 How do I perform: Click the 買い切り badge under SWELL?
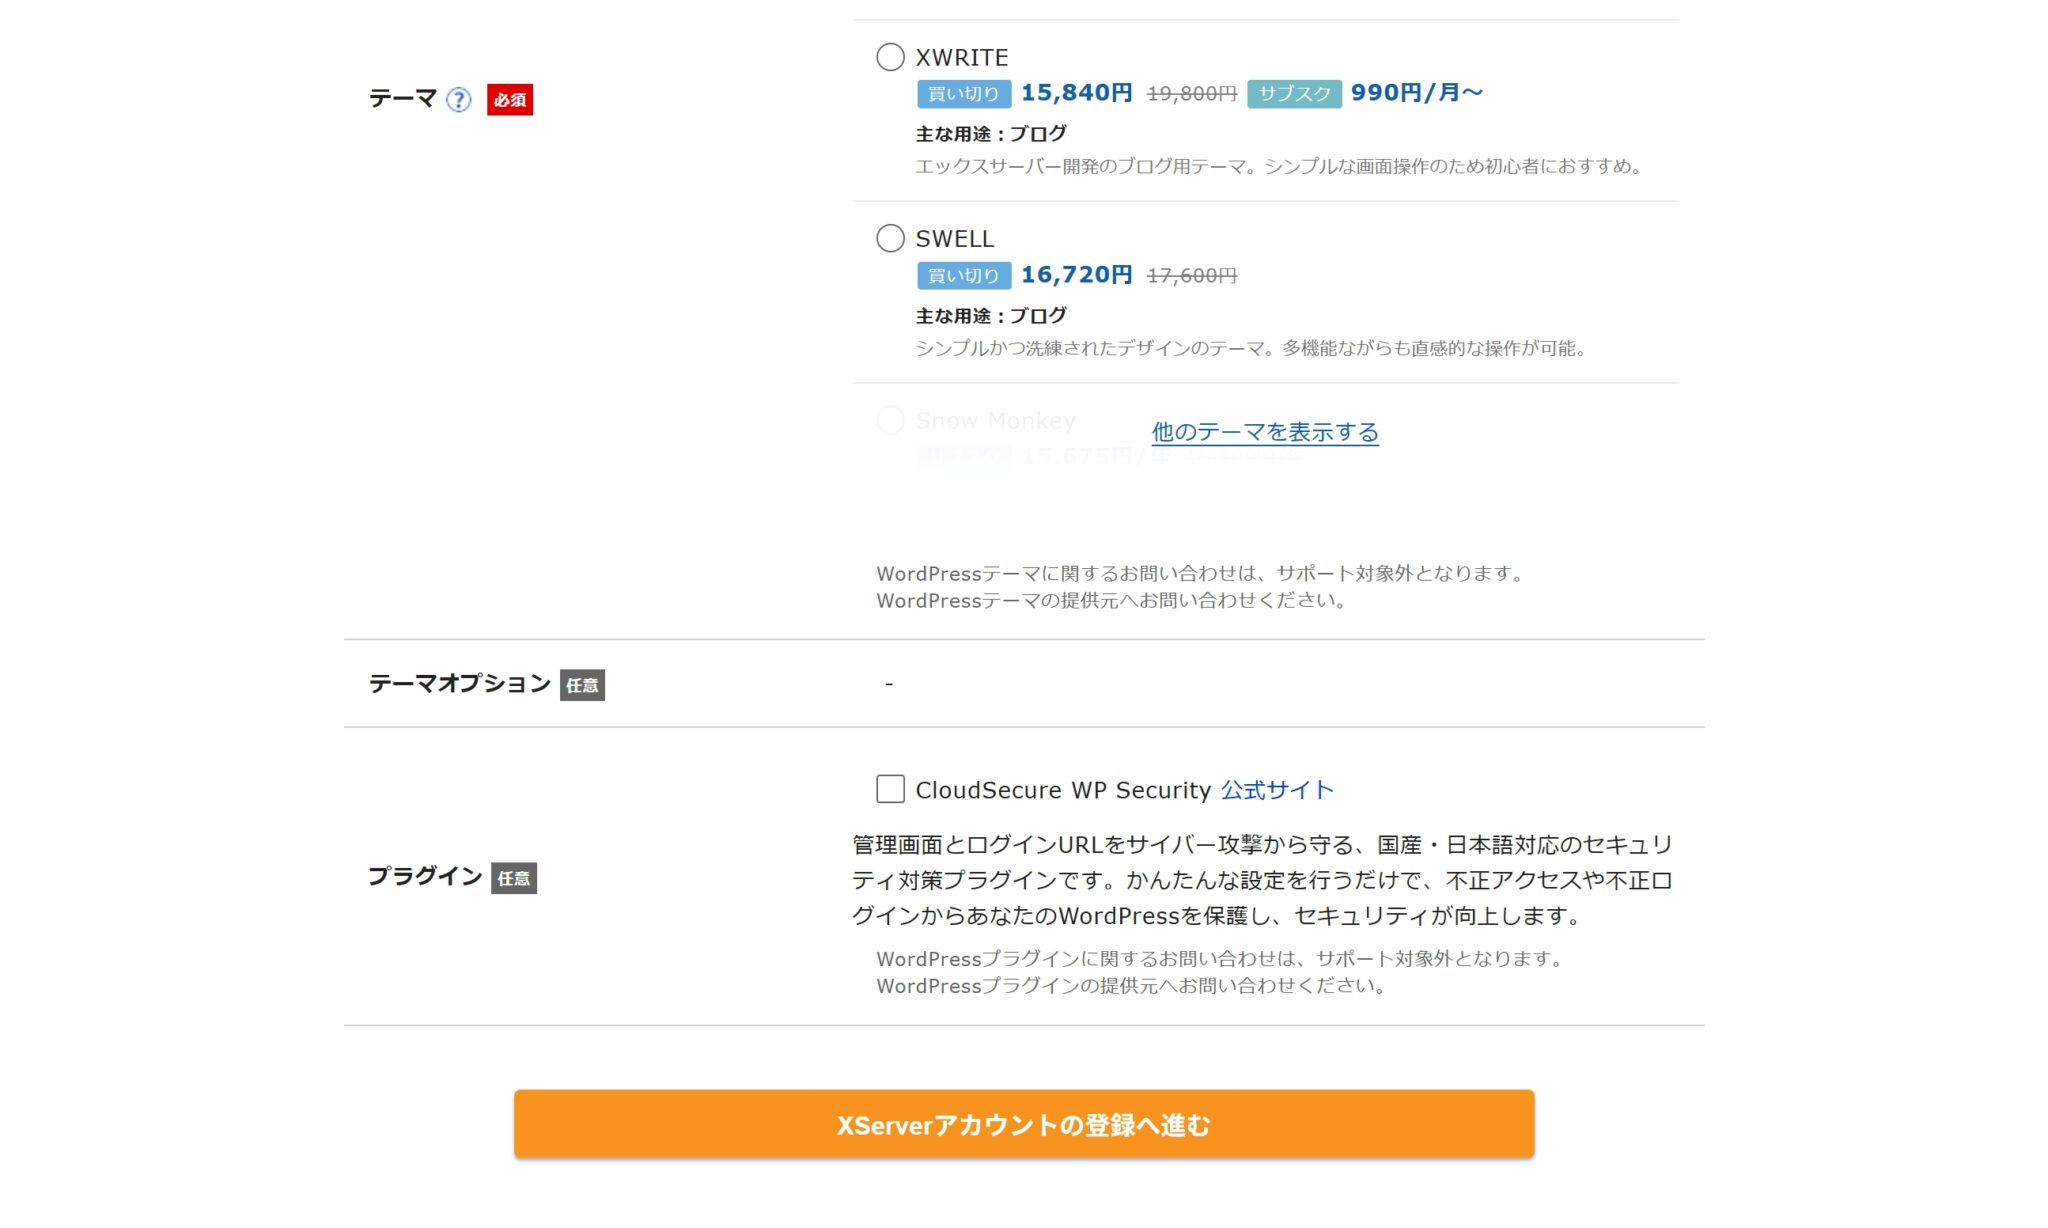pyautogui.click(x=963, y=275)
